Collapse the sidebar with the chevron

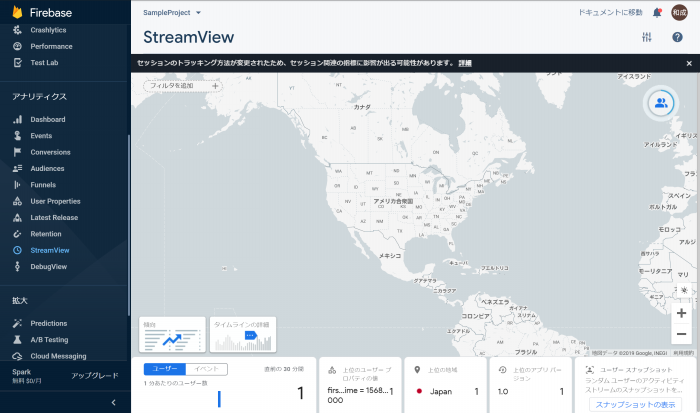click(x=113, y=402)
